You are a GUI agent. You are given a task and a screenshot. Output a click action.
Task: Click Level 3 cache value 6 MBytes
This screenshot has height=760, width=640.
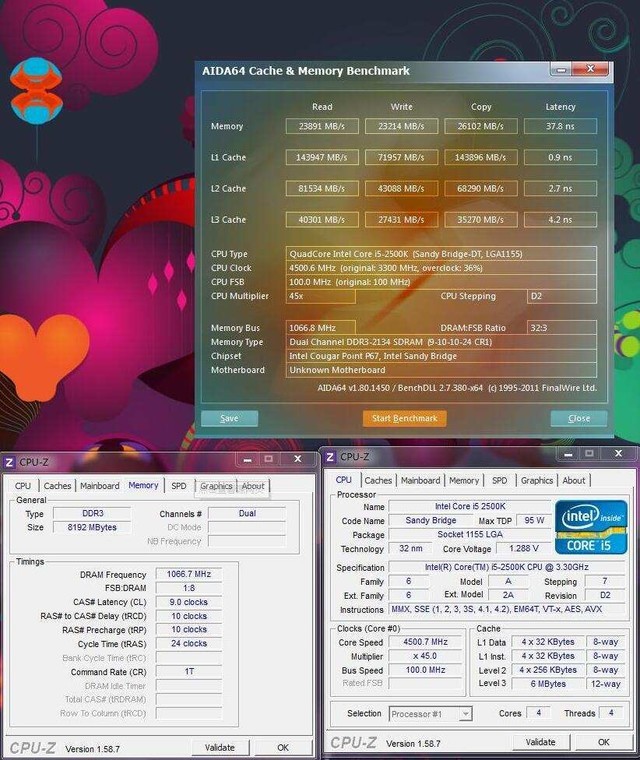coord(548,684)
